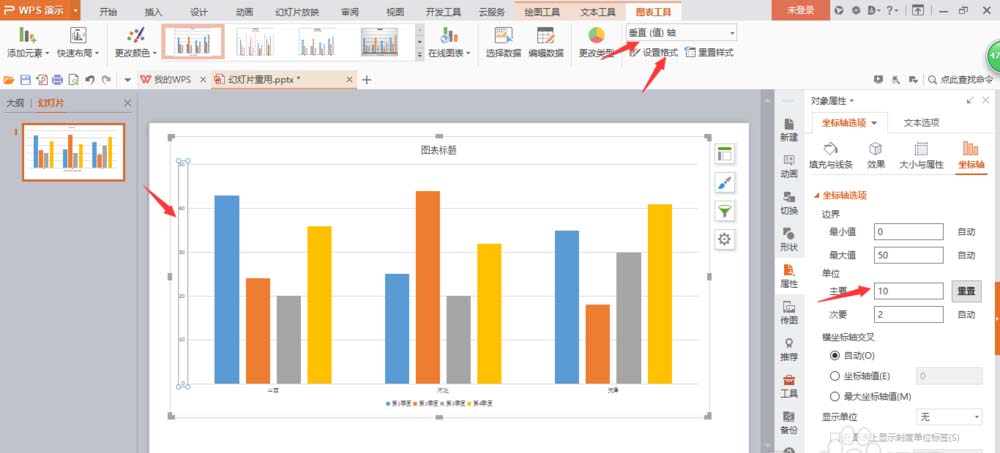Click the chart elements button beside chart
1000x453 pixels.
pyautogui.click(x=724, y=153)
